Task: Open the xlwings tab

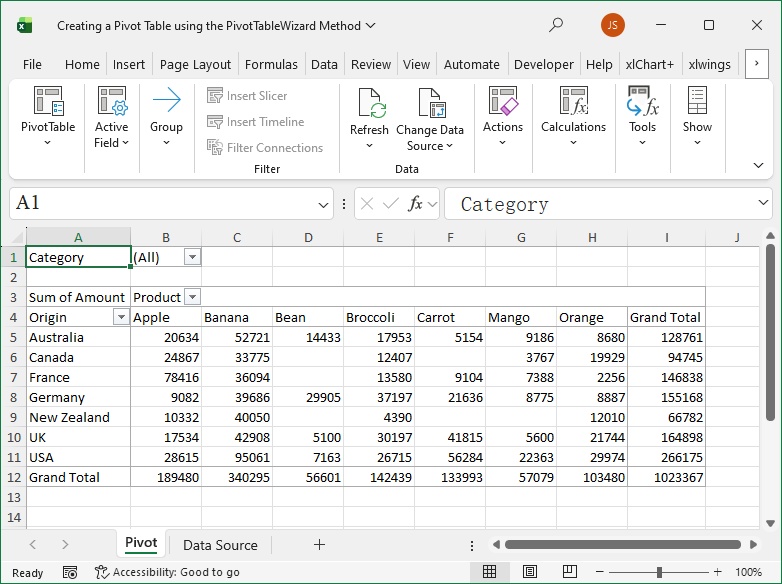Action: (709, 64)
